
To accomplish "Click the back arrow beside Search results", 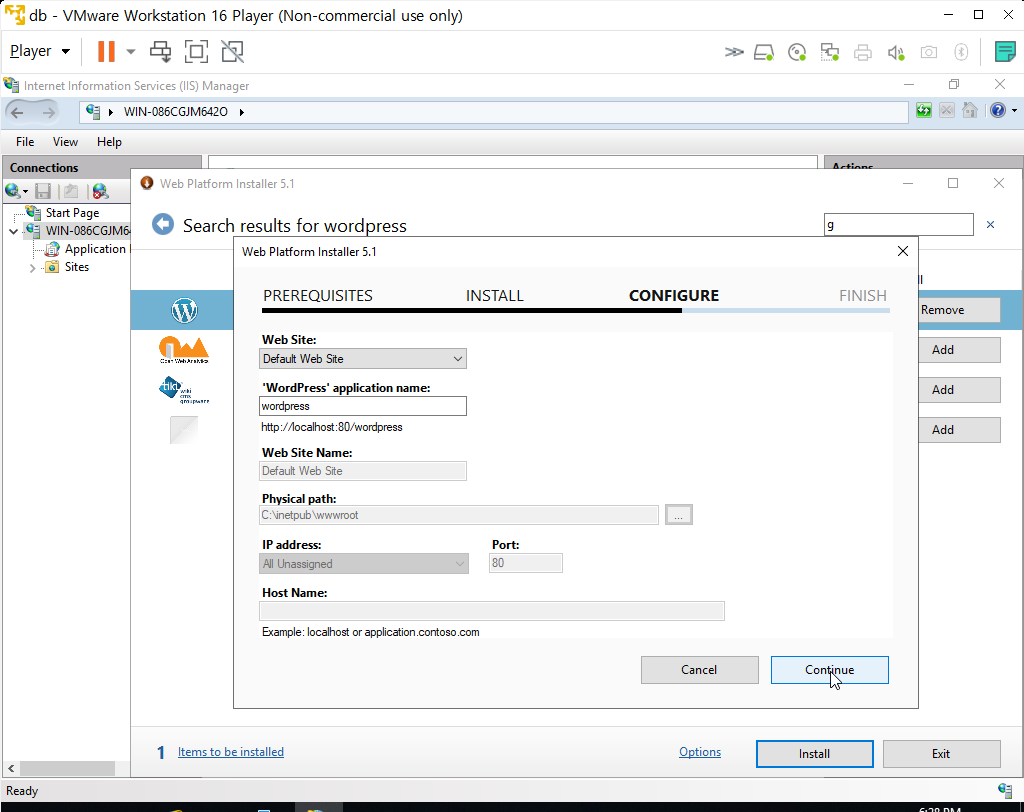I will click(x=163, y=225).
